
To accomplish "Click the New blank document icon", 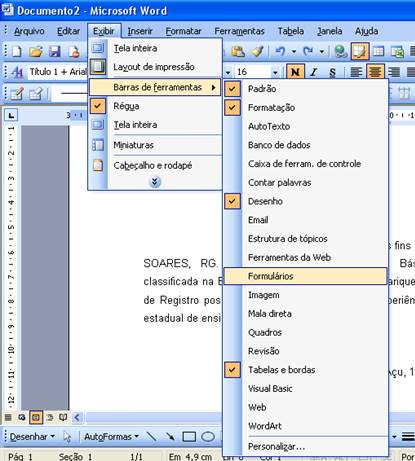I will click(17, 52).
